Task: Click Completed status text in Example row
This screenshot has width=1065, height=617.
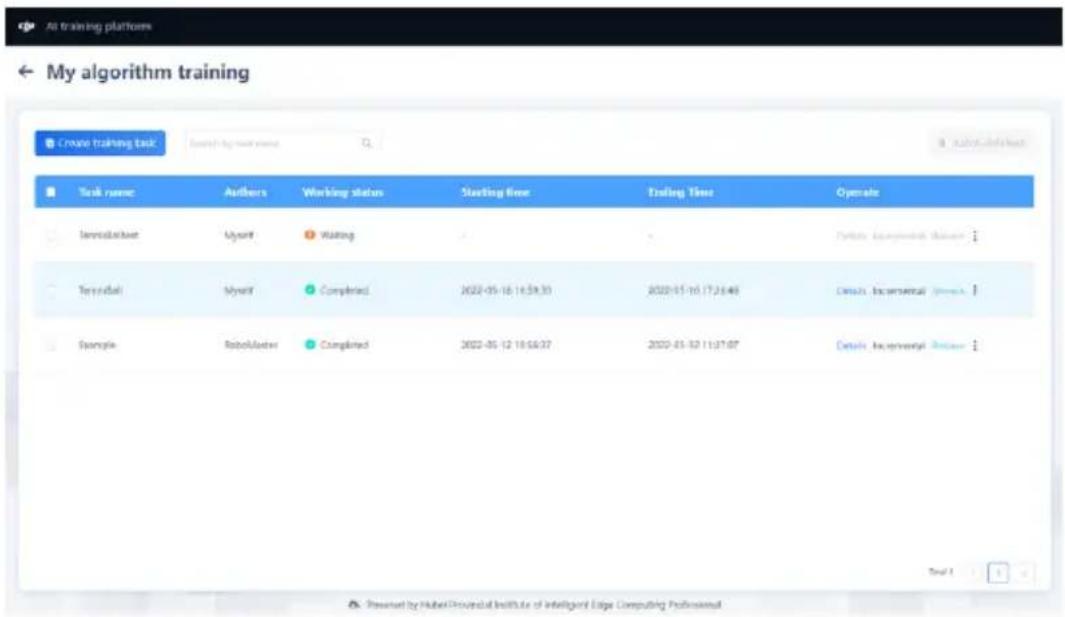Action: (x=344, y=345)
